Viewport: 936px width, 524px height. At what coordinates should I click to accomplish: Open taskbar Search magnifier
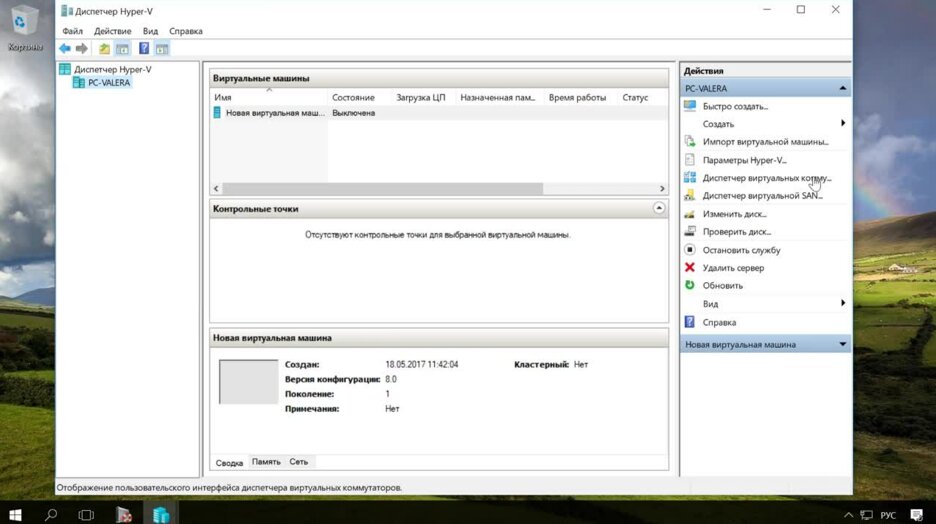point(51,514)
